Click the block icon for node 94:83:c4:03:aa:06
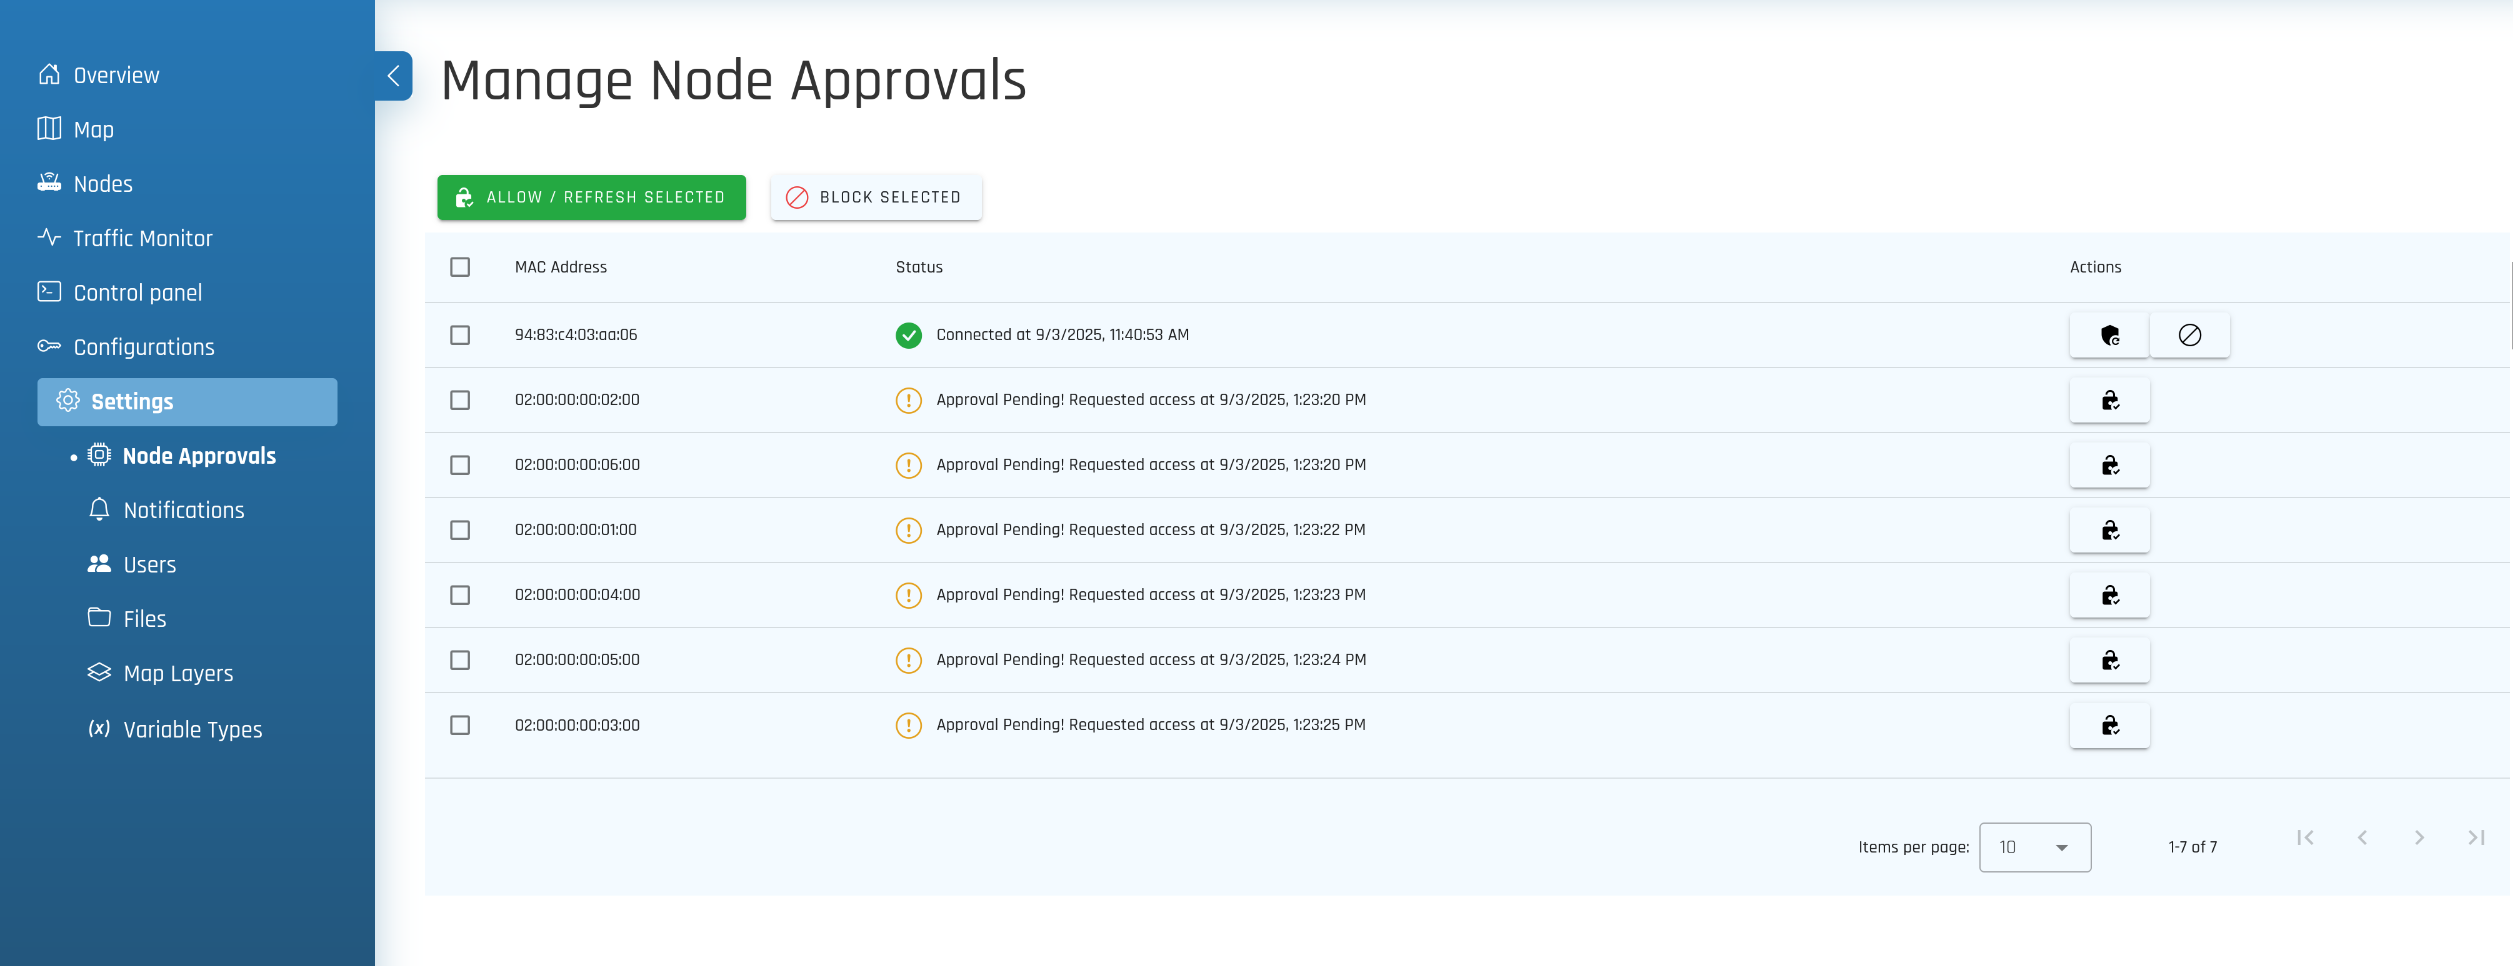Image resolution: width=2513 pixels, height=966 pixels. point(2189,336)
